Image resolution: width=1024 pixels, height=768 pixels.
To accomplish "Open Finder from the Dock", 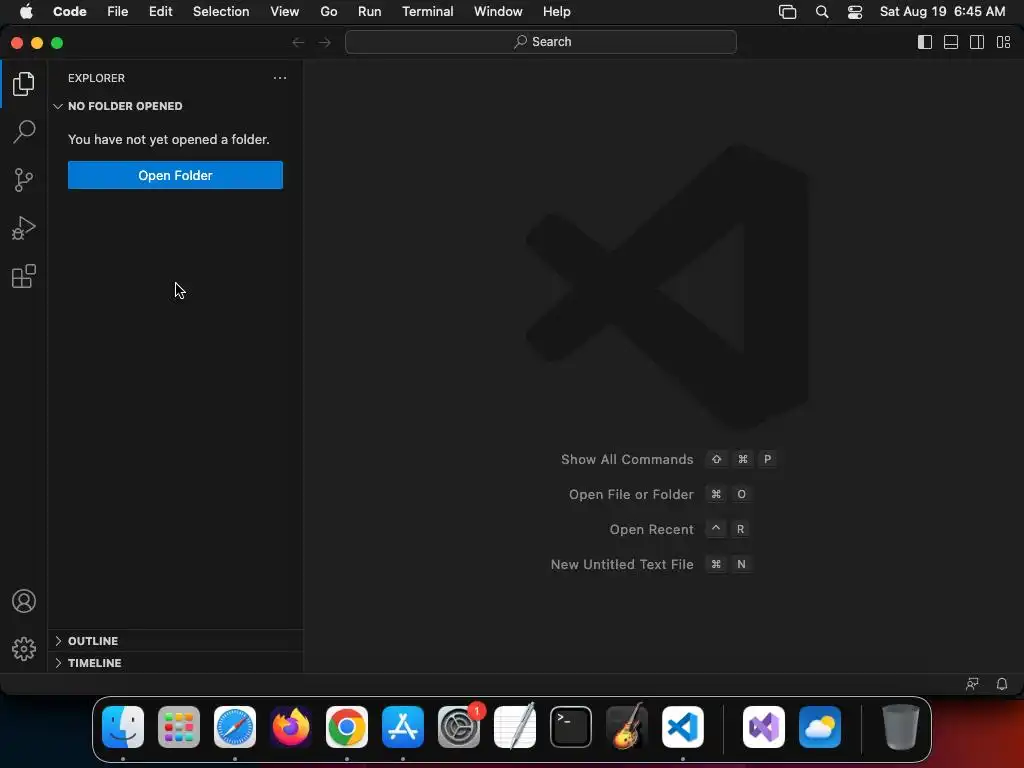I will coord(123,727).
